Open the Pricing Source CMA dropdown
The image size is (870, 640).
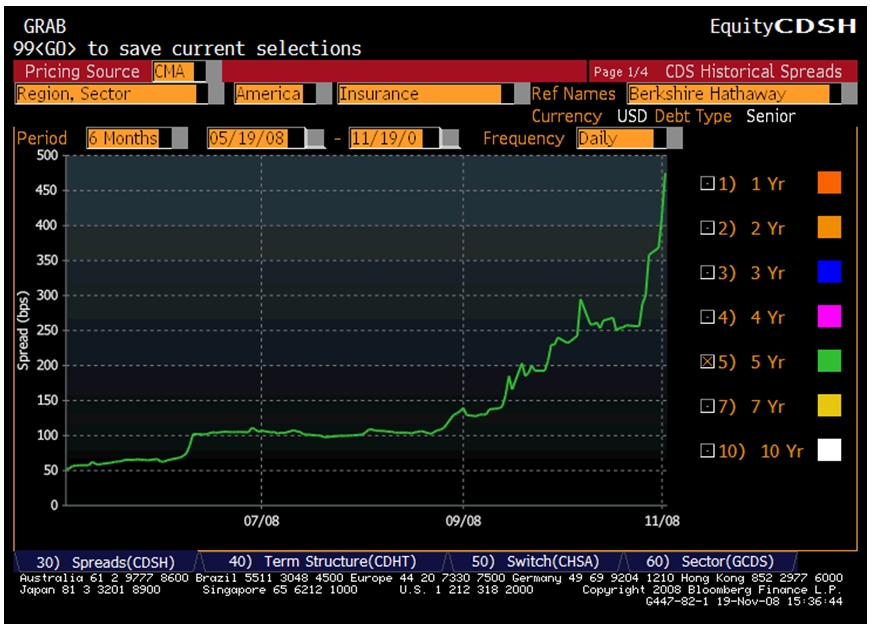(x=214, y=72)
